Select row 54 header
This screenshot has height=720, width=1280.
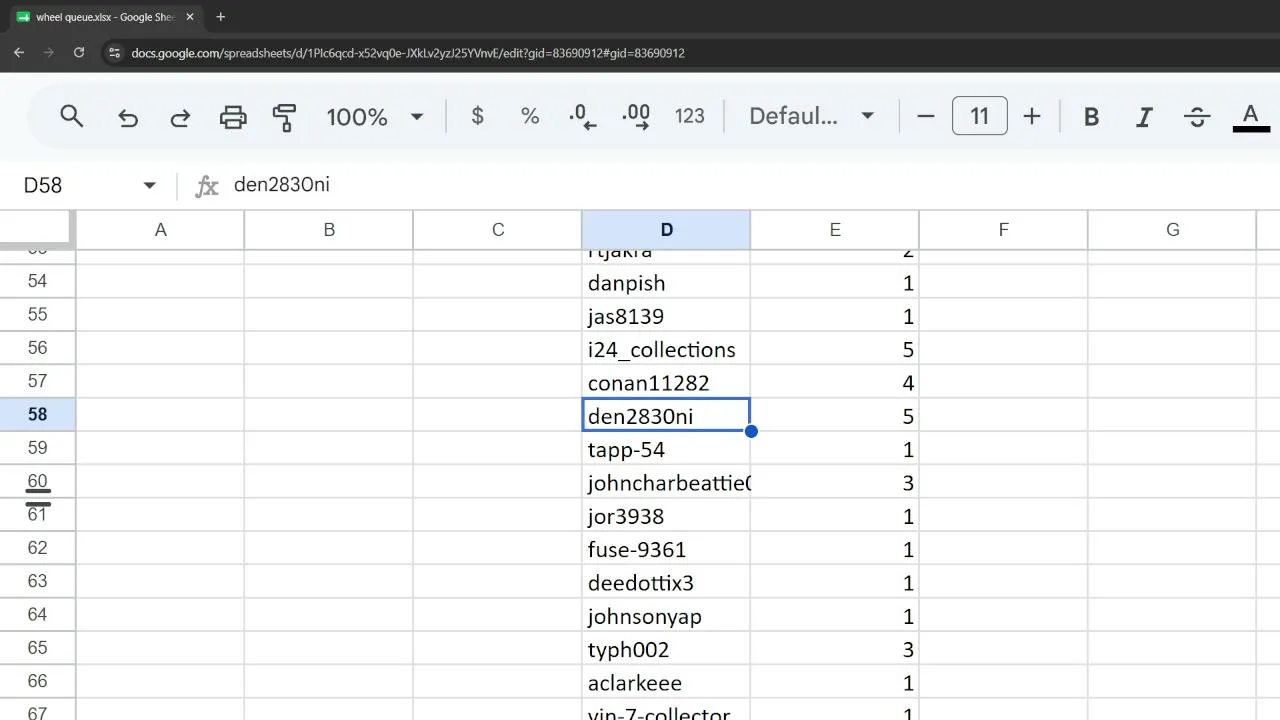pyautogui.click(x=37, y=281)
